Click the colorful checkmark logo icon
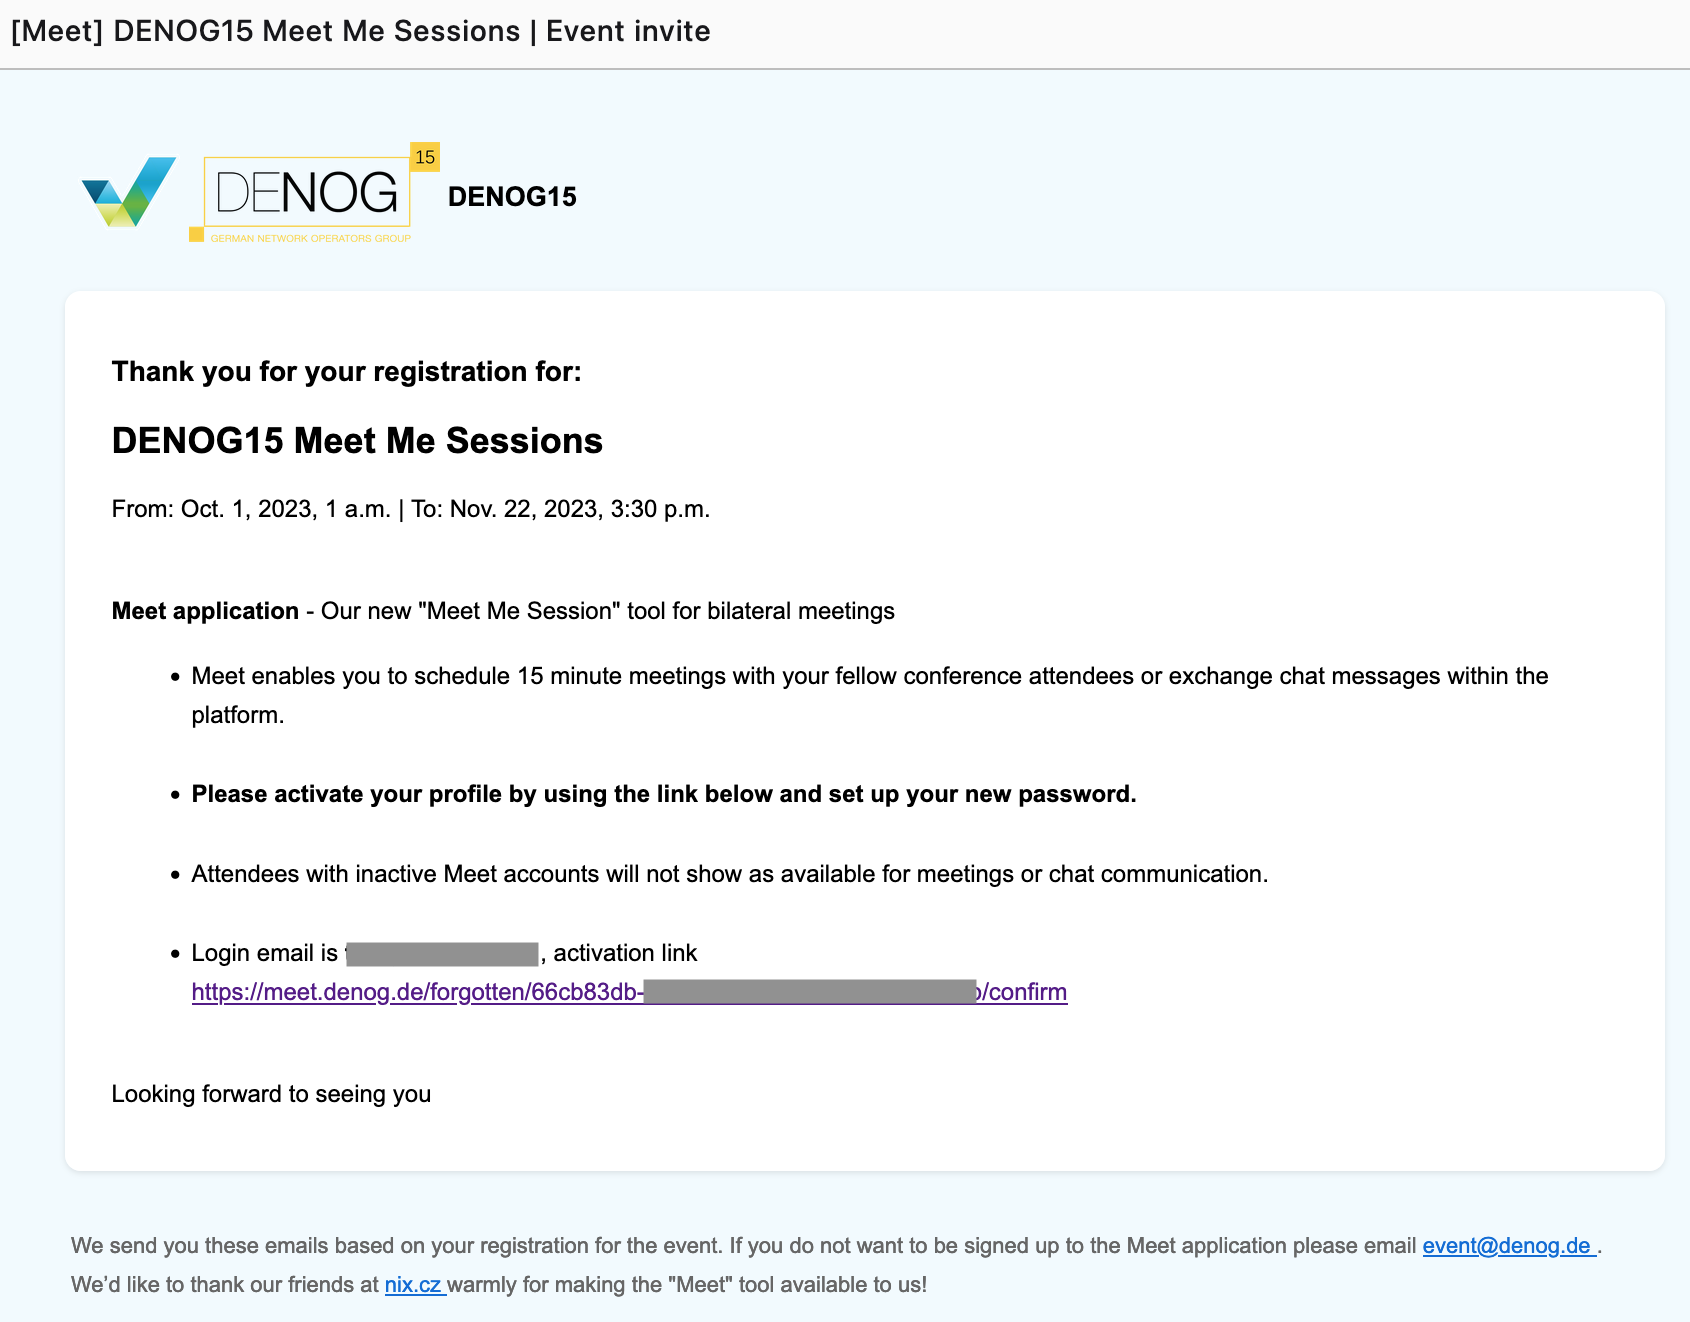The height and width of the screenshot is (1322, 1690). click(129, 192)
